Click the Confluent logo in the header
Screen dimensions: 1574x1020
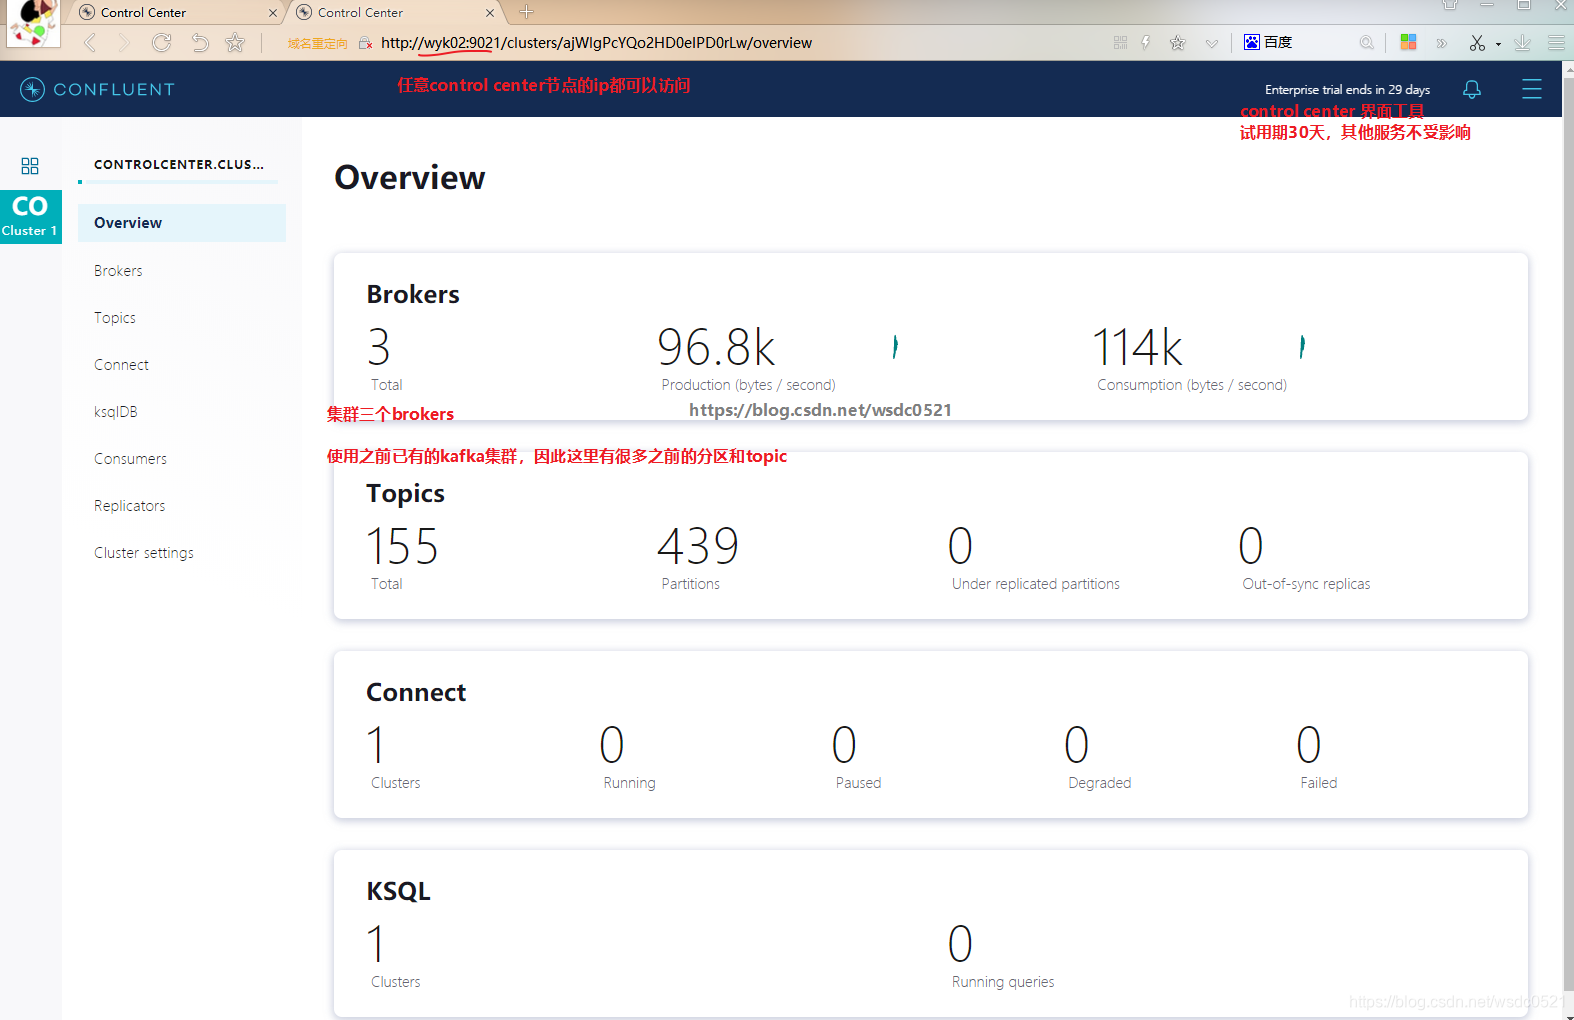pos(97,89)
